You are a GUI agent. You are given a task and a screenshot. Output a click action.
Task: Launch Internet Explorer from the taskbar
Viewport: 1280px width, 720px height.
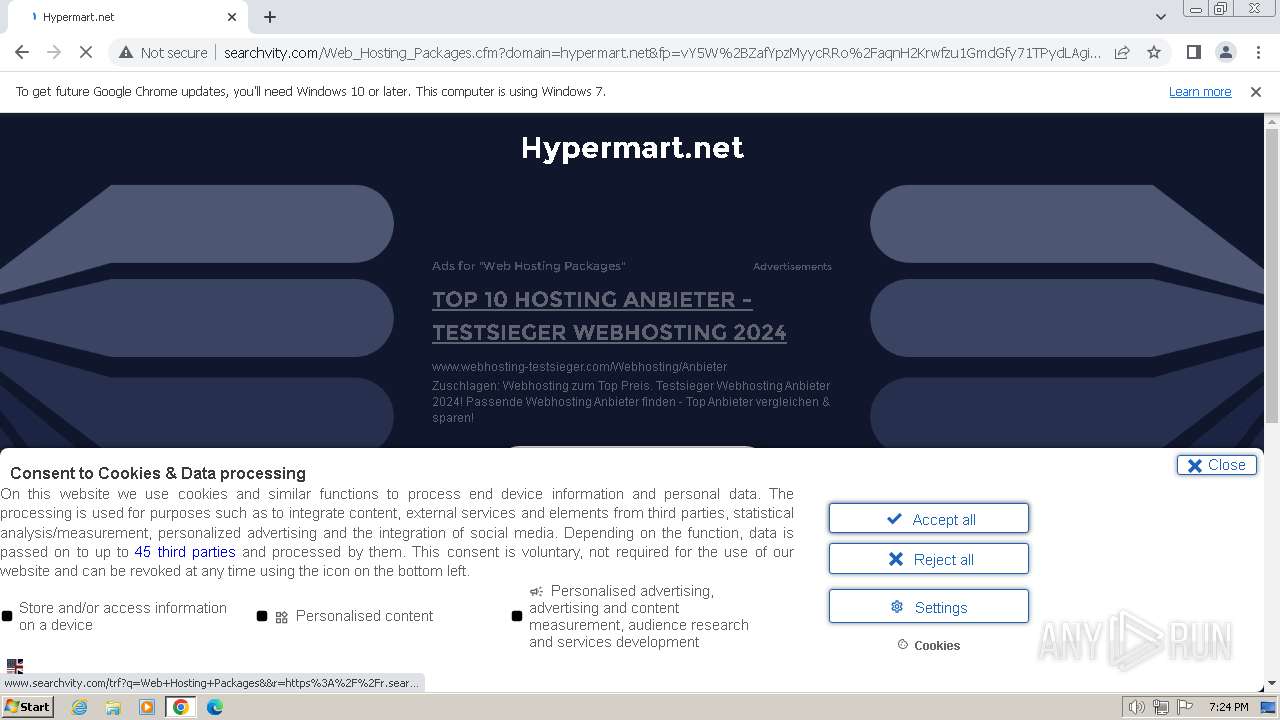coord(80,707)
